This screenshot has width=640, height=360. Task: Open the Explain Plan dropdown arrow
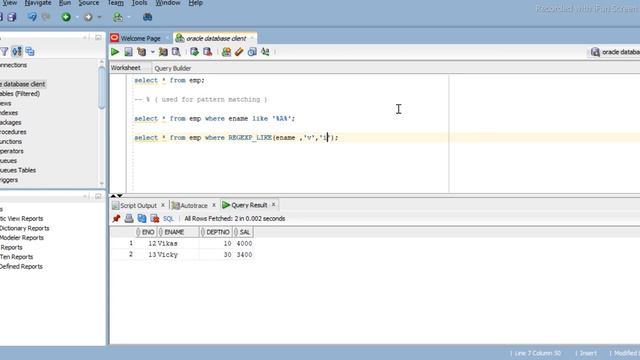point(152,52)
